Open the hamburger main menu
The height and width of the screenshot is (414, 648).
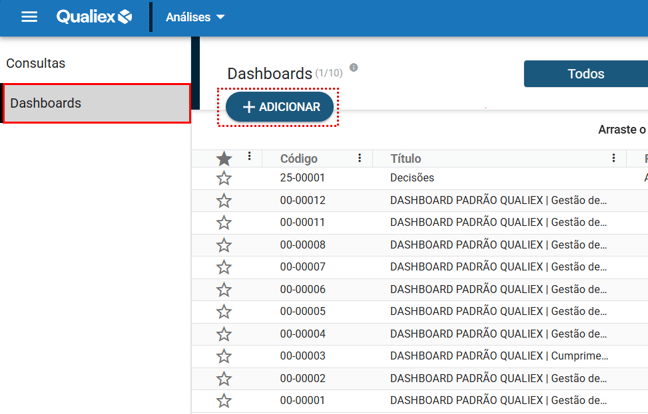[29, 17]
